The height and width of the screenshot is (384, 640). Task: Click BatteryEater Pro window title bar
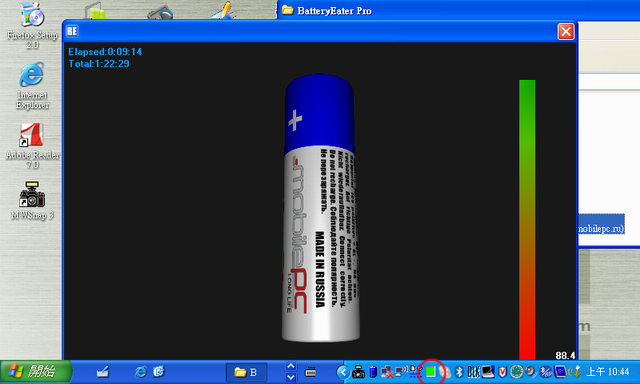pos(458,10)
